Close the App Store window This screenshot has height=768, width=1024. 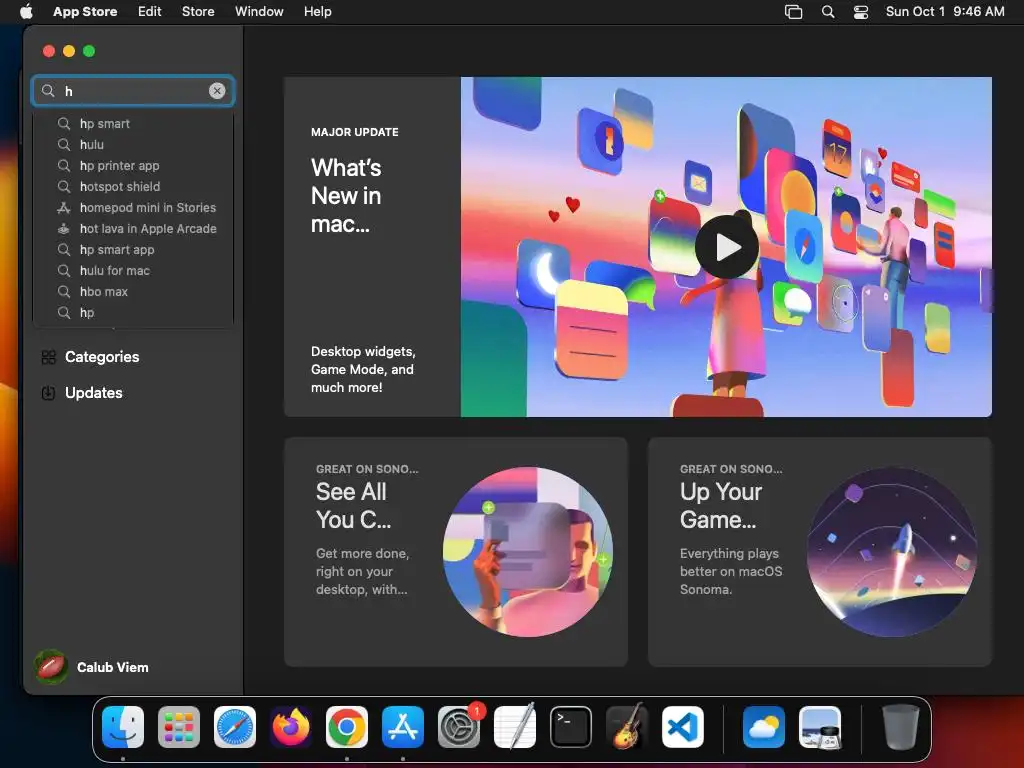point(48,51)
